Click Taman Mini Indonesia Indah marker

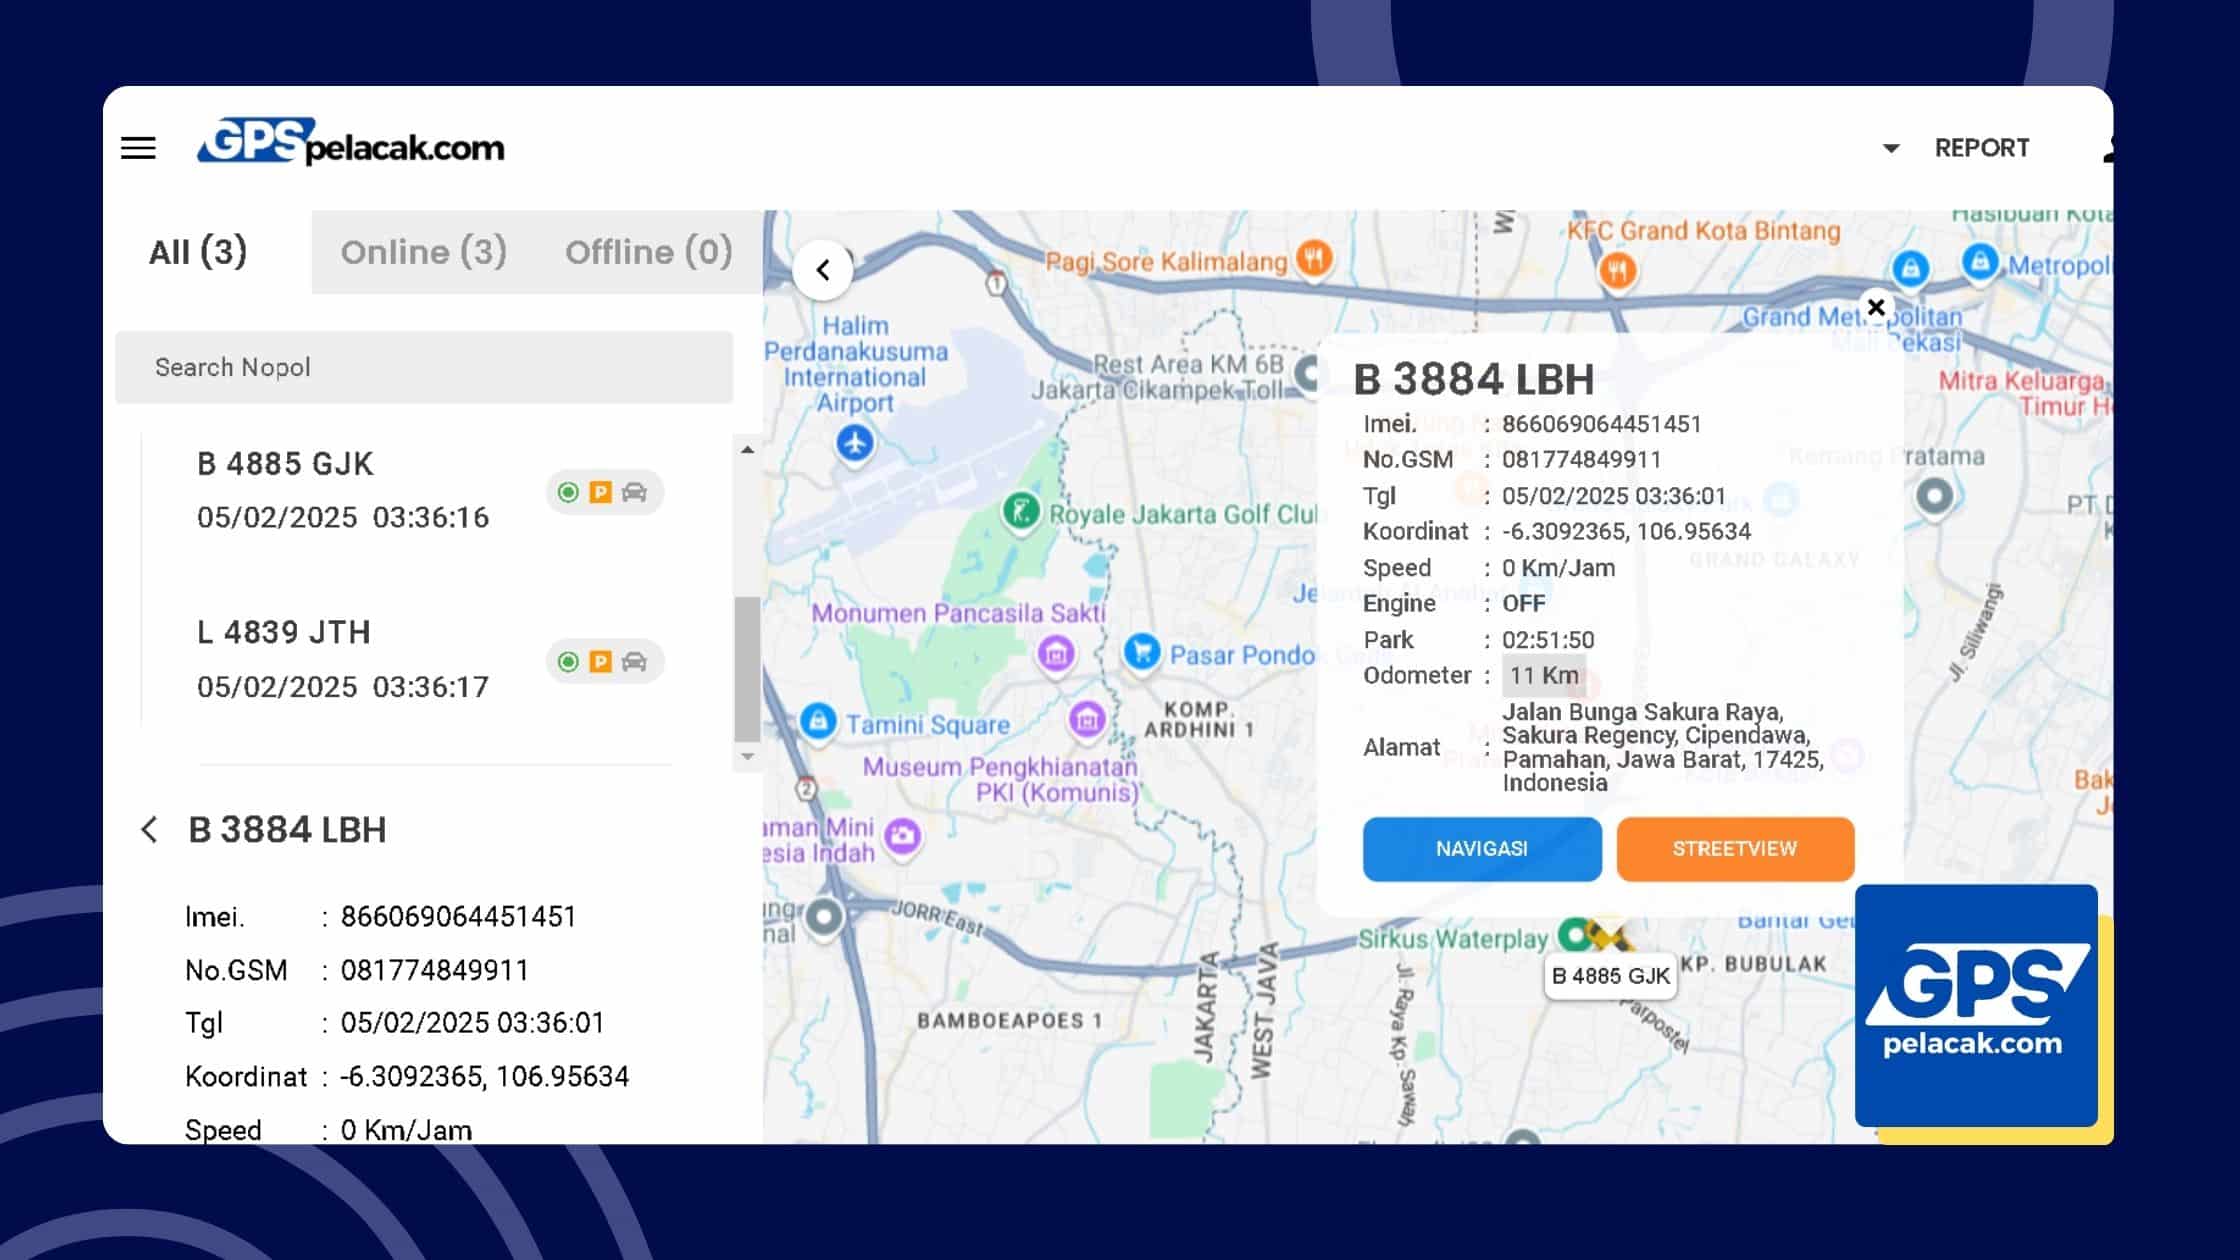point(903,836)
